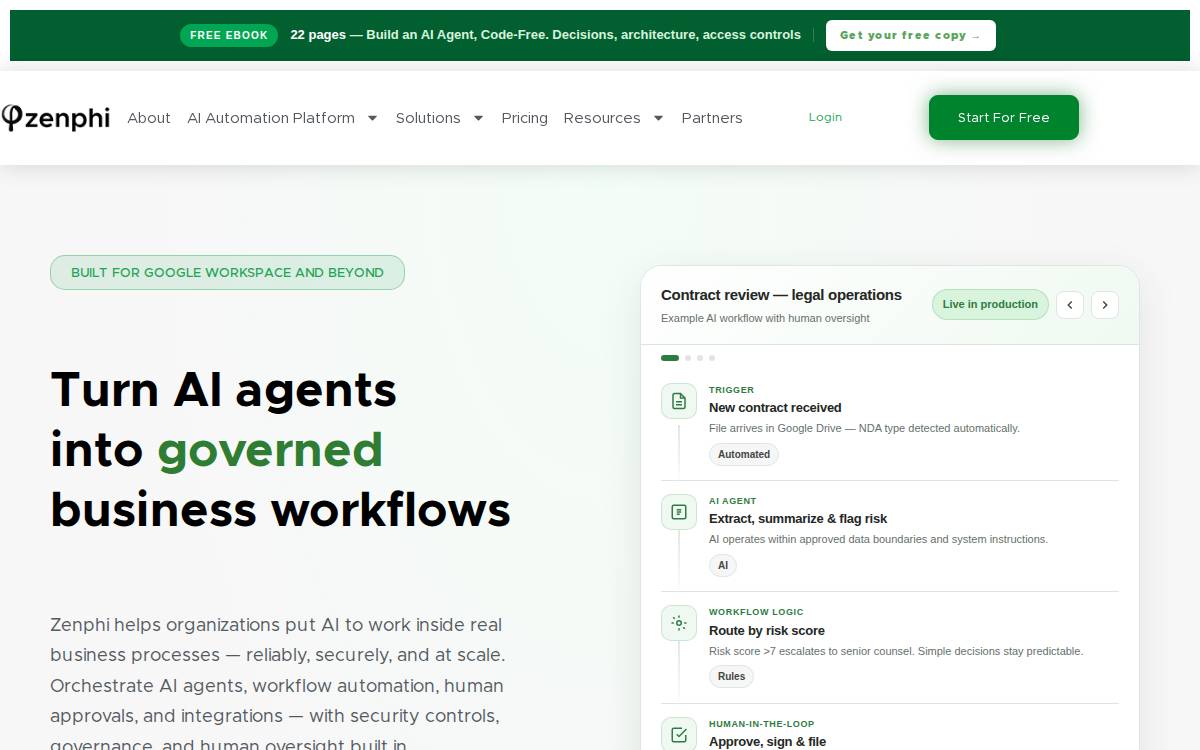1200x750 pixels.
Task: Open the AI Automation Platform menu
Action: 271,118
